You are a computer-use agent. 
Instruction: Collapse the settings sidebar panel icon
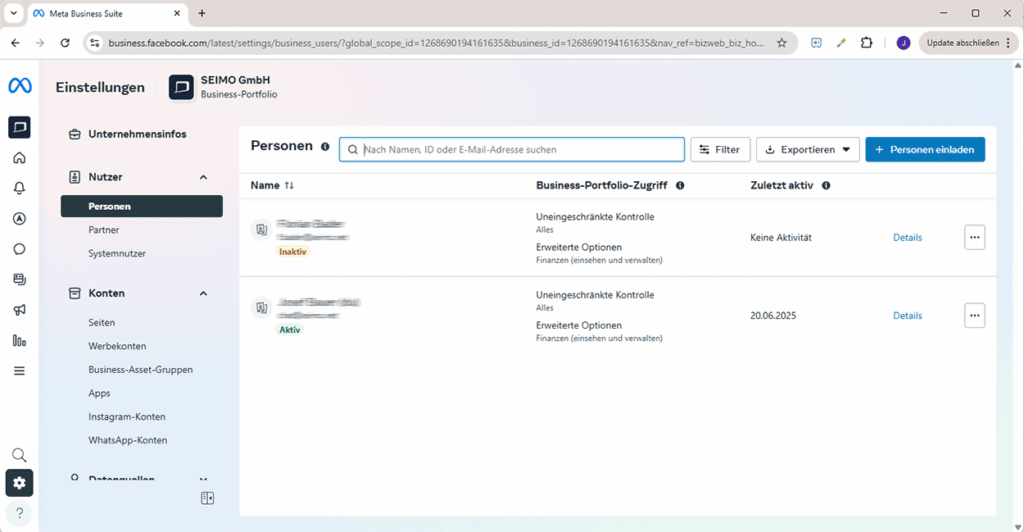tap(207, 498)
